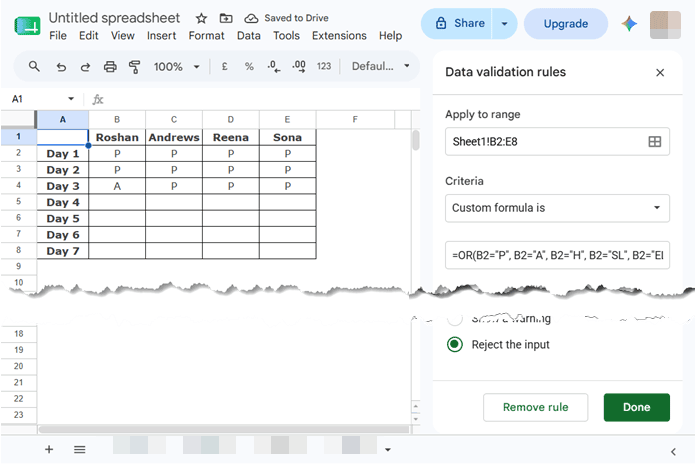Format as currency with pound icon
The image size is (696, 464).
tap(225, 67)
